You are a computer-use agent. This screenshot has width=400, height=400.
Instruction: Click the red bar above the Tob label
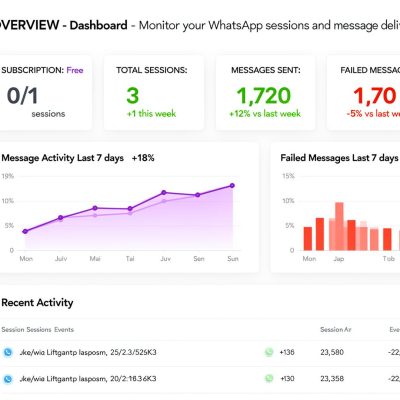[387, 239]
